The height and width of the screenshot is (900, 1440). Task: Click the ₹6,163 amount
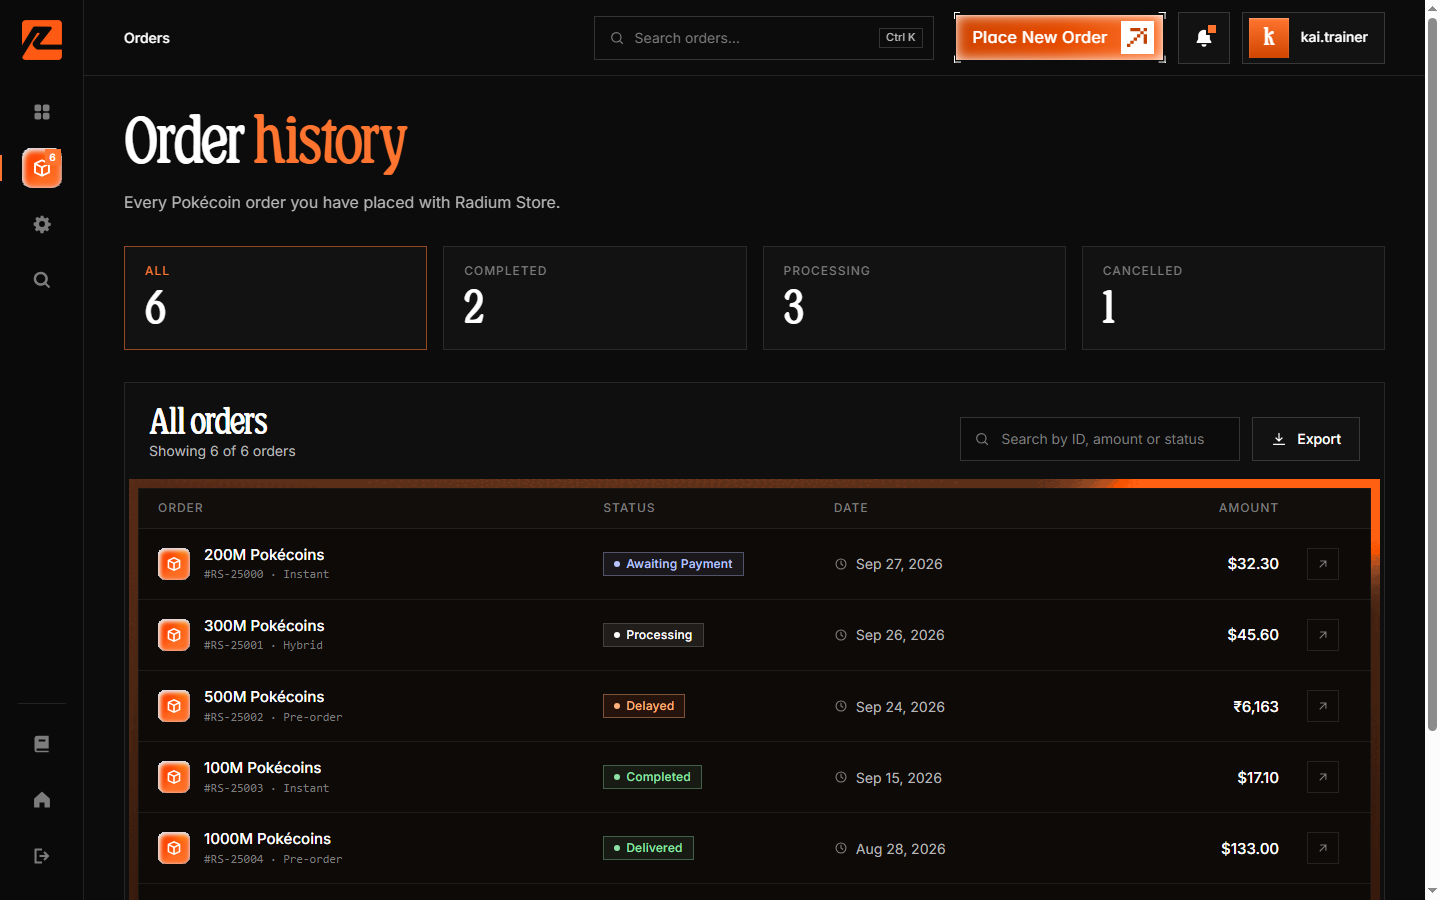pos(1256,707)
